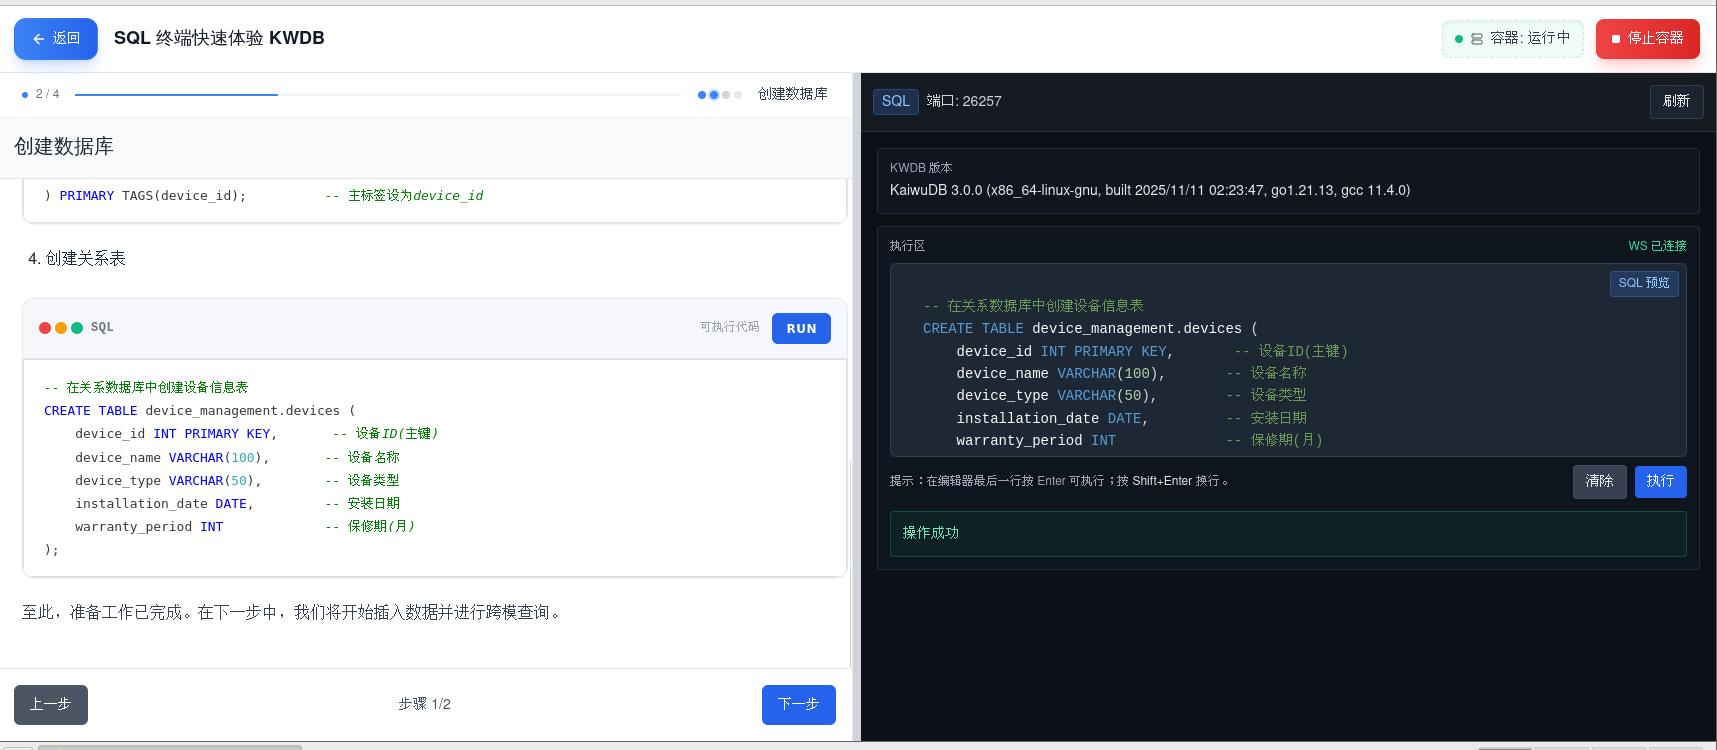
Task: Refresh the SQL terminal with 刷新
Action: pos(1676,101)
